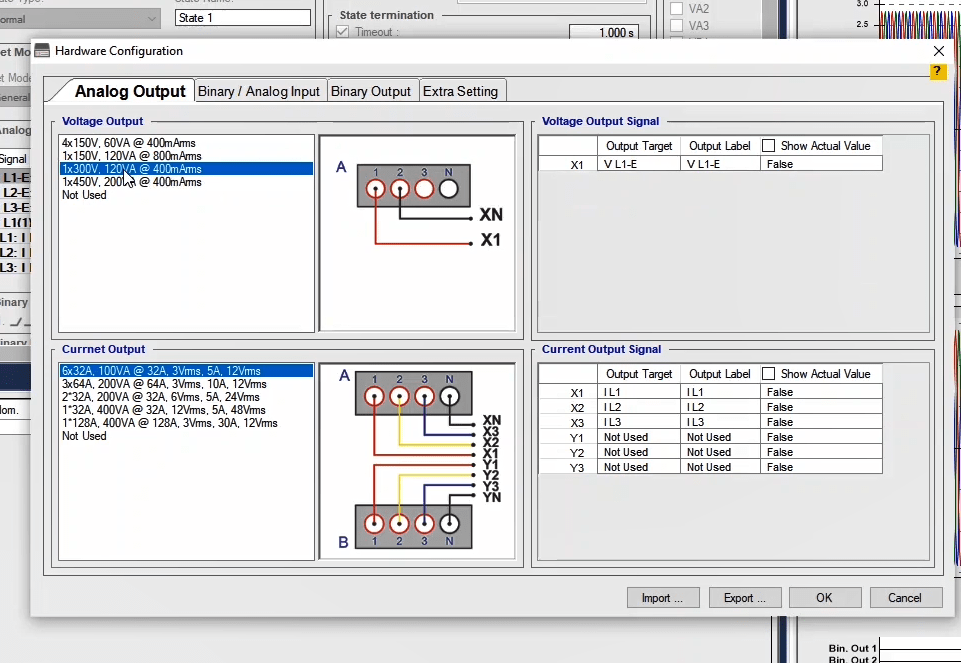This screenshot has width=961, height=663.
Task: Click the I L3 Output Target cell
Action: (x=639, y=422)
